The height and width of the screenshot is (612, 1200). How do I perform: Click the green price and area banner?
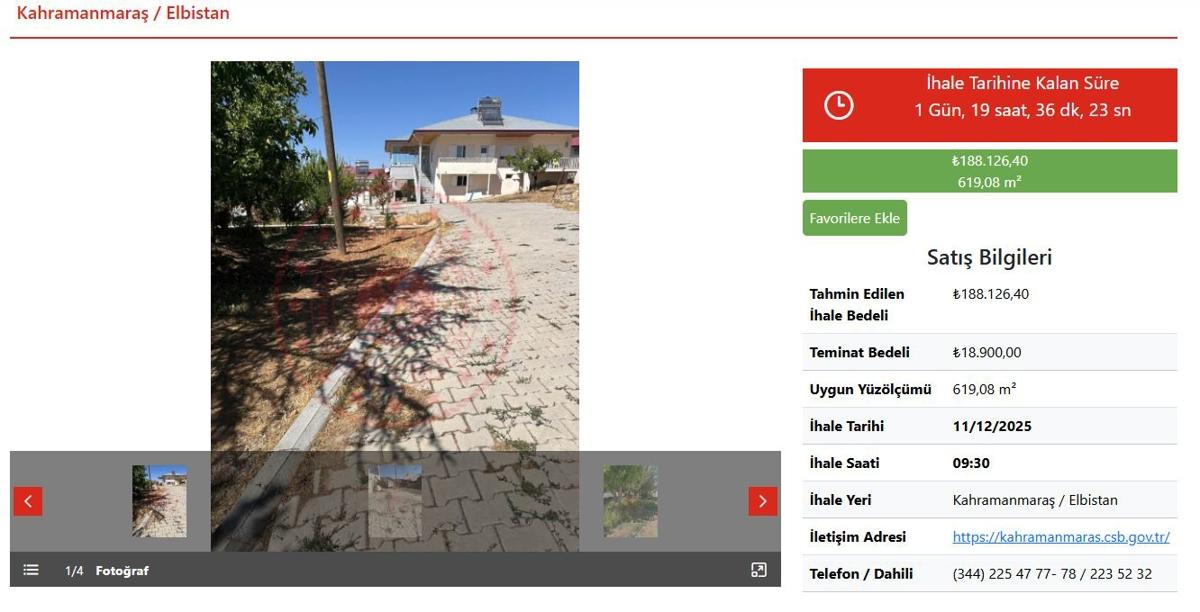click(990, 171)
